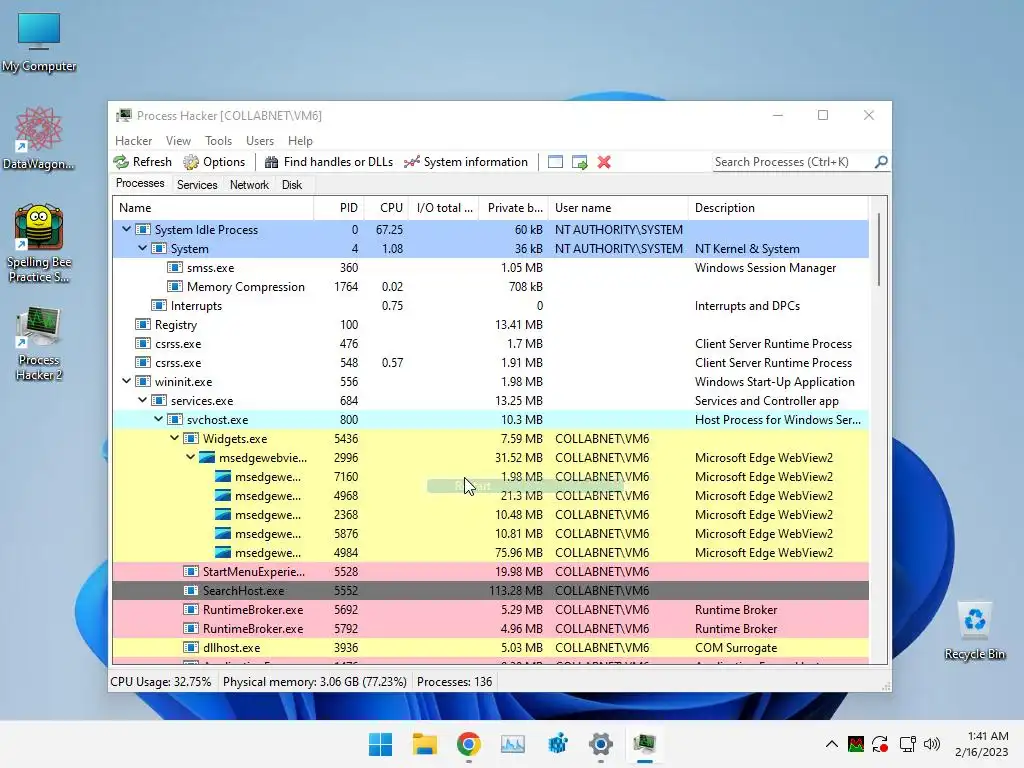Sort by the Private bytes column header
This screenshot has height=768, width=1024.
point(514,208)
